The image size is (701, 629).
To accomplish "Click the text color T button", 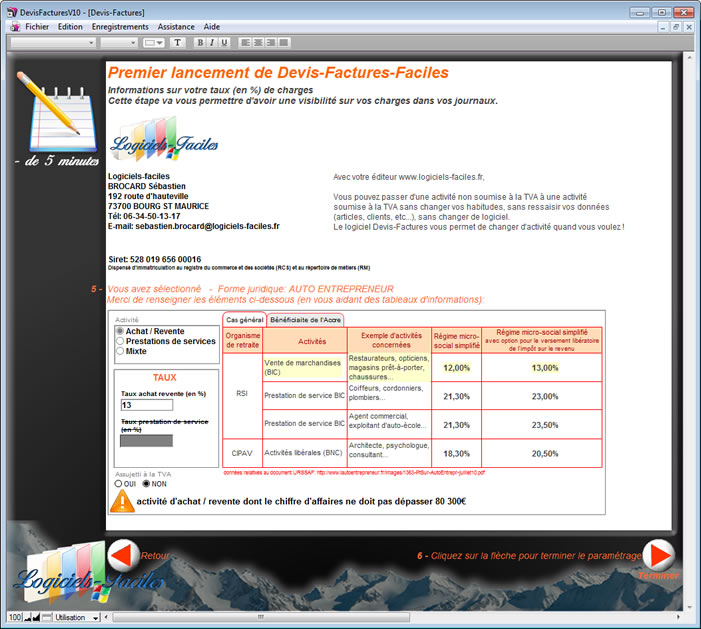I will point(178,43).
